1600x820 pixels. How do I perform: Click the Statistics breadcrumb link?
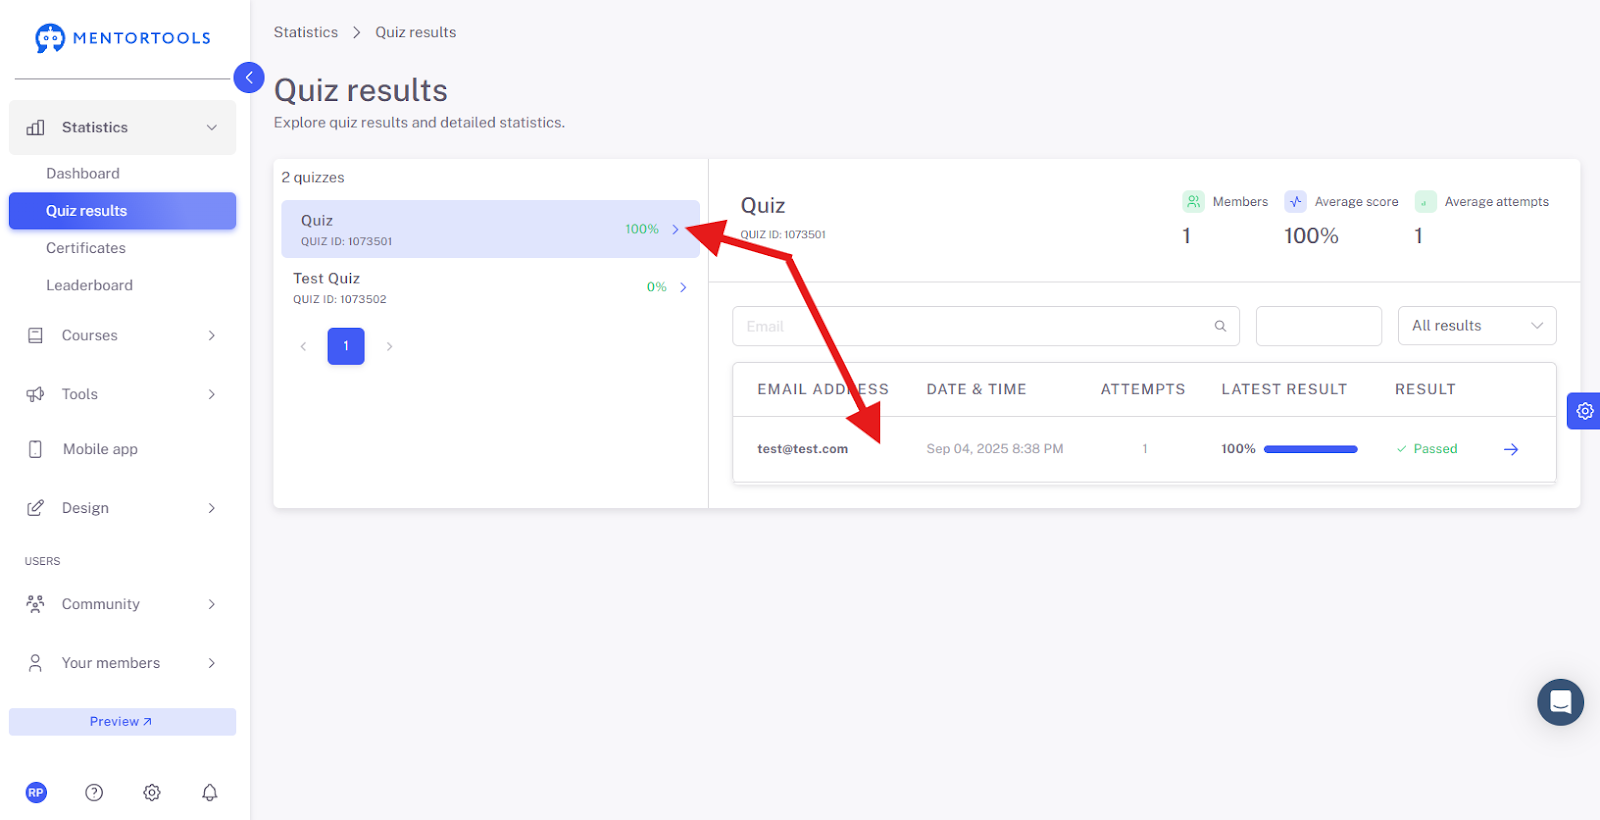(306, 32)
